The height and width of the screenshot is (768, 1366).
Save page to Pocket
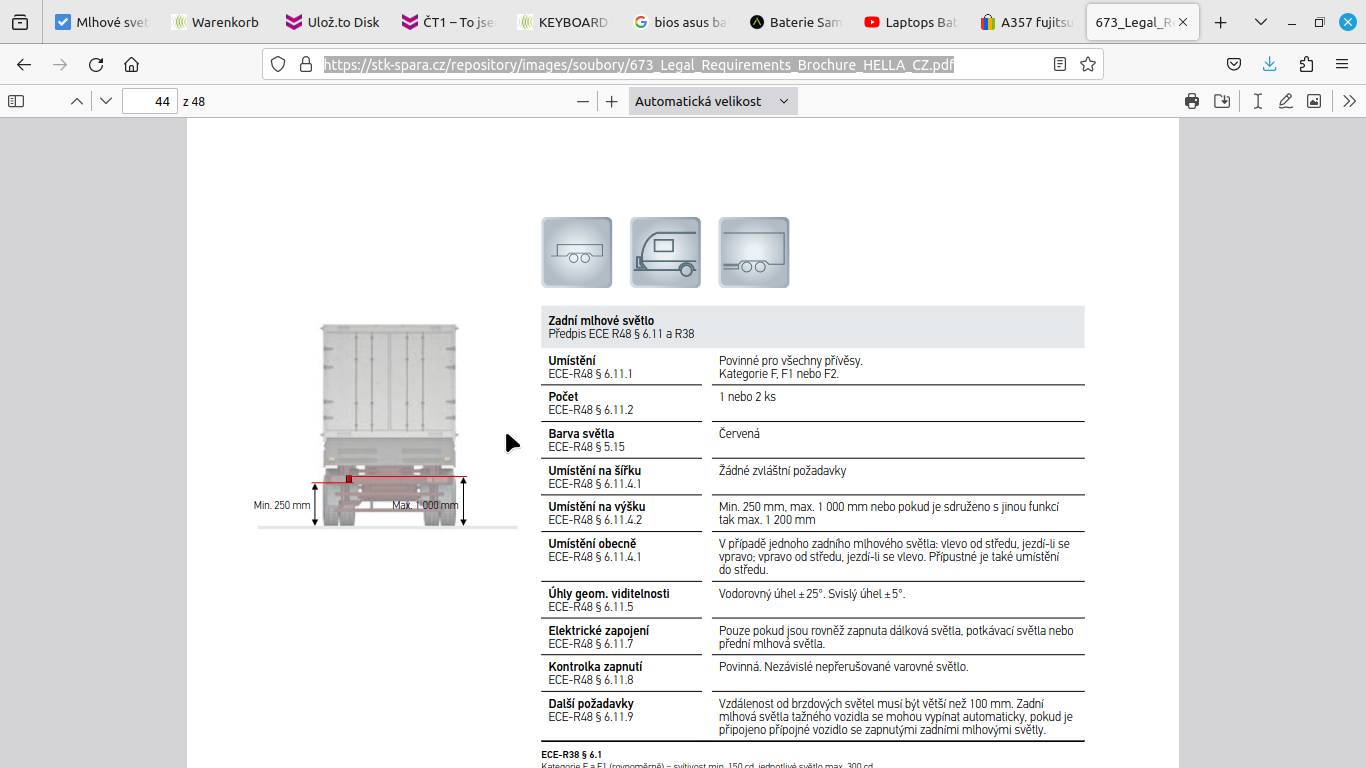click(x=1234, y=64)
